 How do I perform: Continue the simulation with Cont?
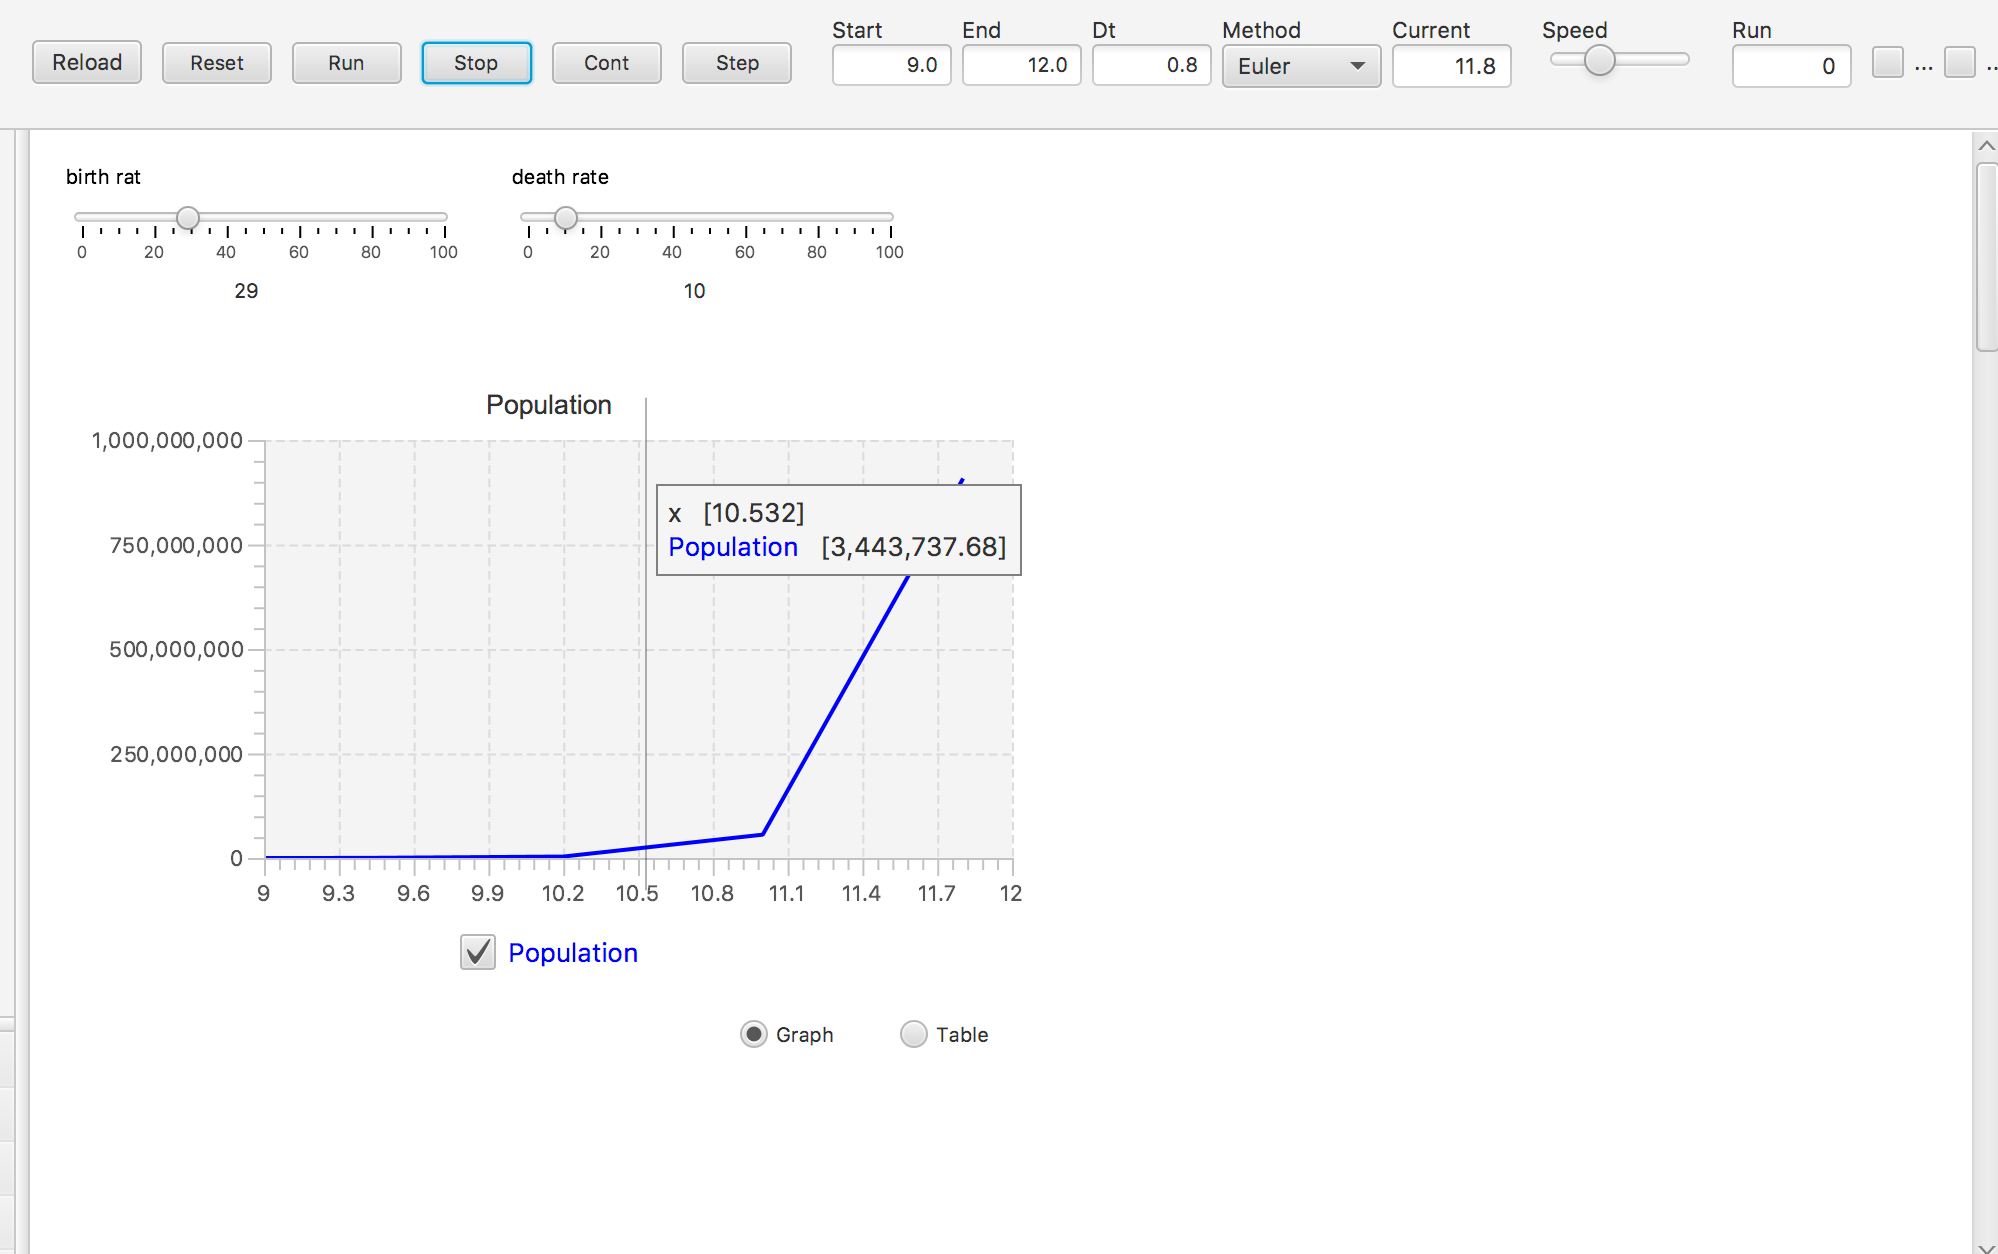pyautogui.click(x=606, y=63)
